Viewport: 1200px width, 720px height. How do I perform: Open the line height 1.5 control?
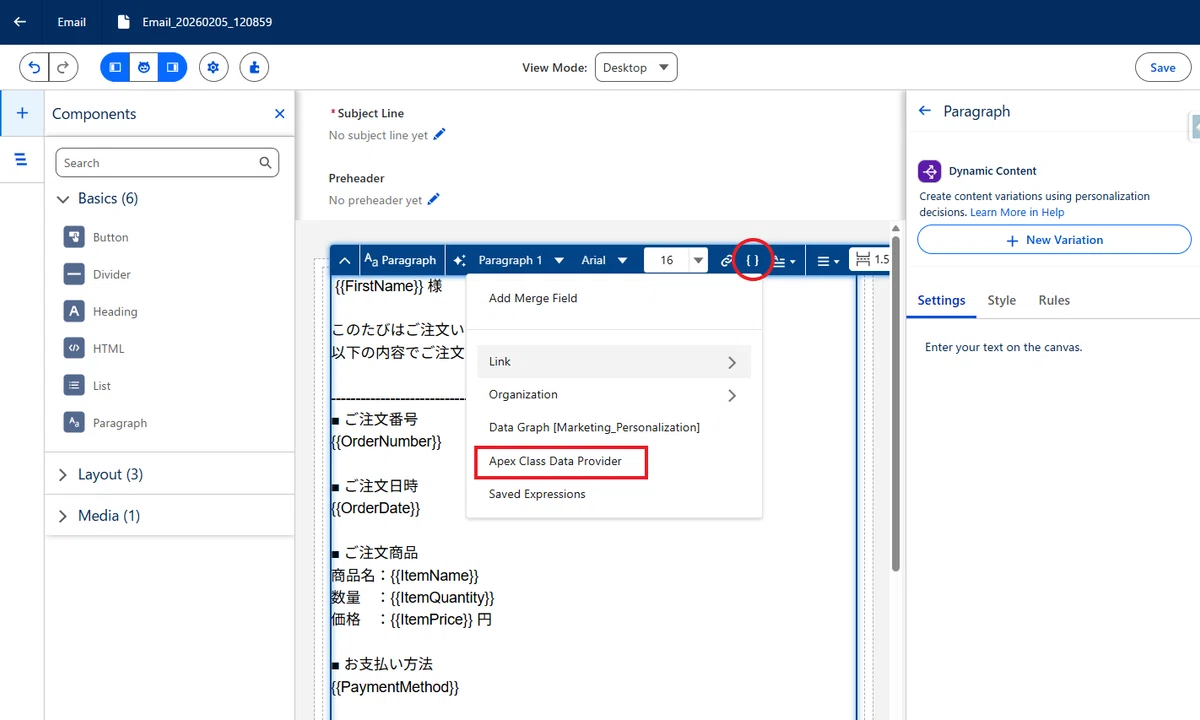tap(870, 260)
